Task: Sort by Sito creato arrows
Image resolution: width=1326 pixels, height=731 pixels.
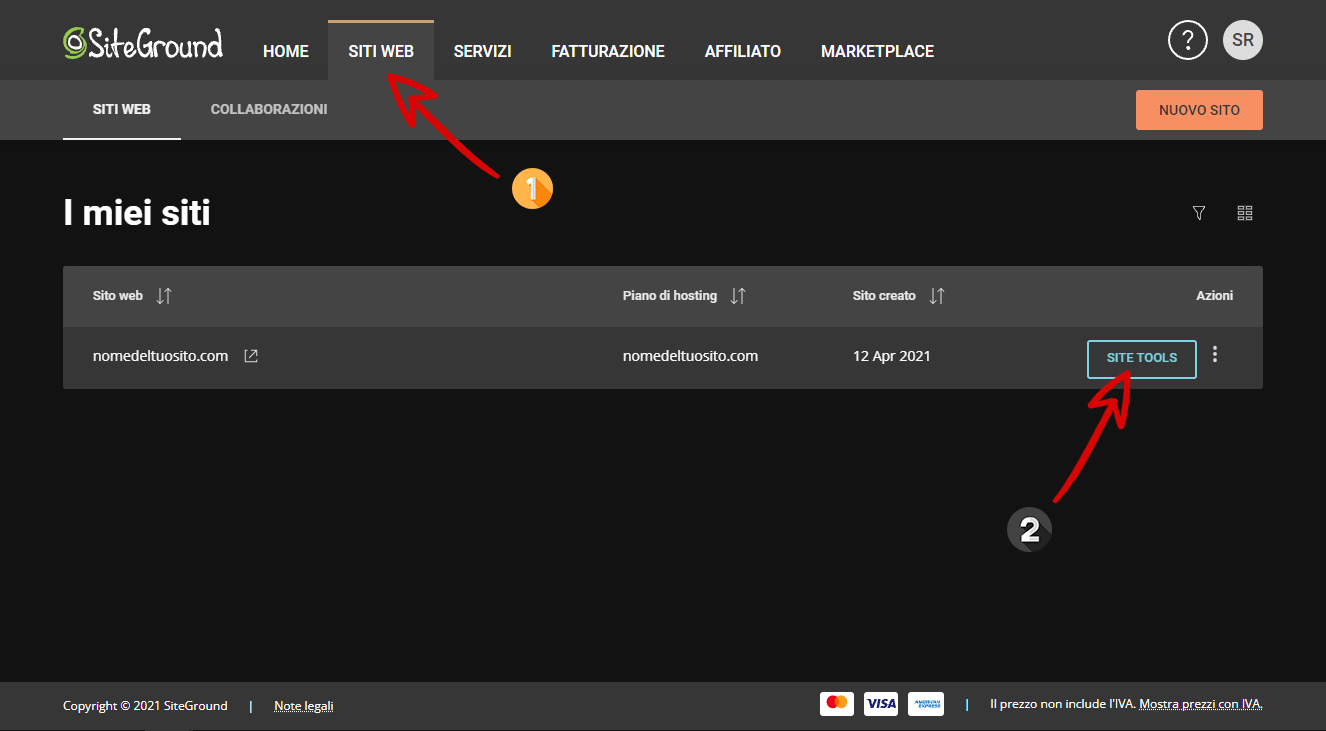Action: (937, 296)
